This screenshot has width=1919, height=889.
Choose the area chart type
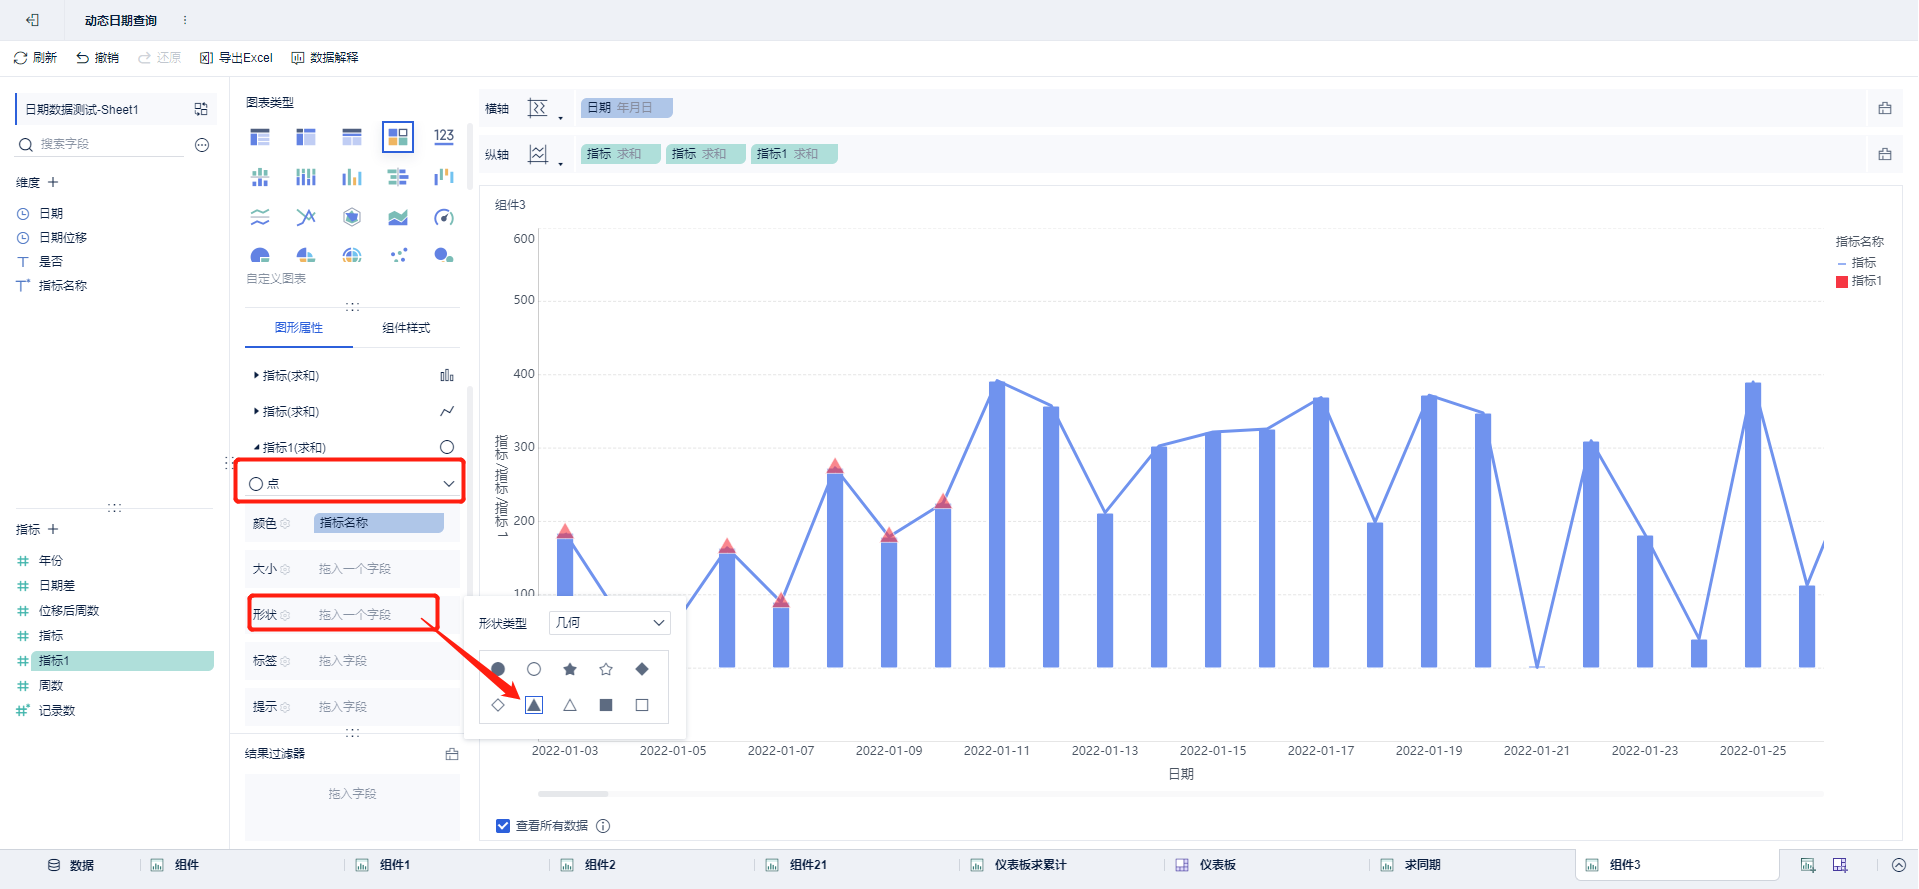[398, 217]
